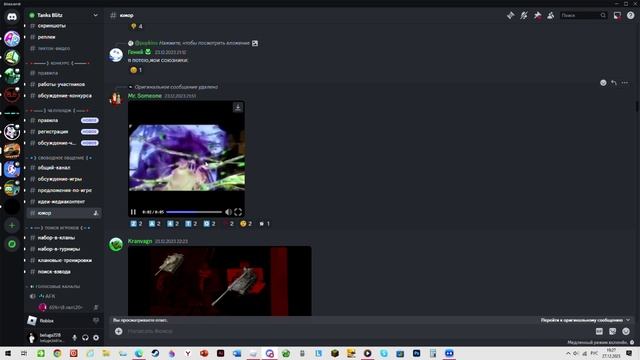Pause the playing video
Screen dimensions: 640x360
[133, 212]
